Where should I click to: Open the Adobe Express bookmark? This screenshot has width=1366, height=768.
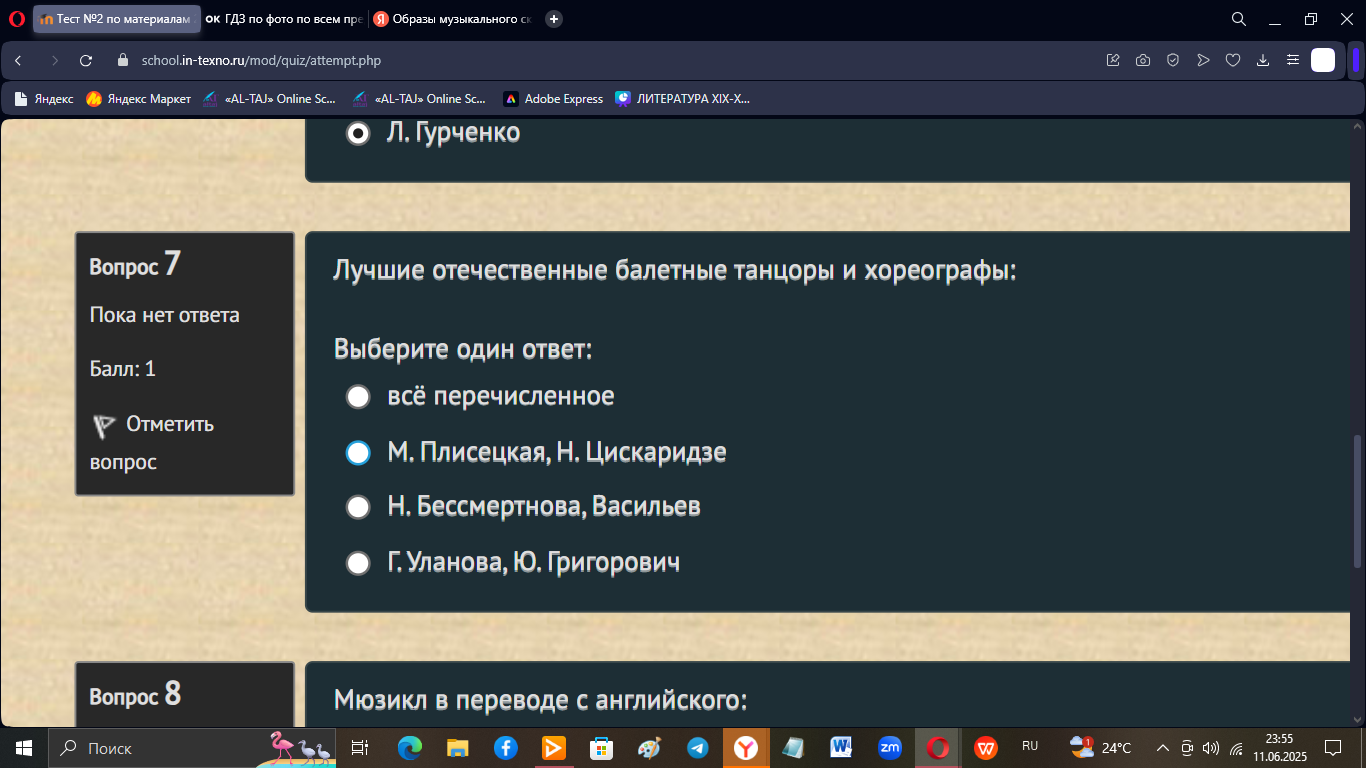click(553, 99)
